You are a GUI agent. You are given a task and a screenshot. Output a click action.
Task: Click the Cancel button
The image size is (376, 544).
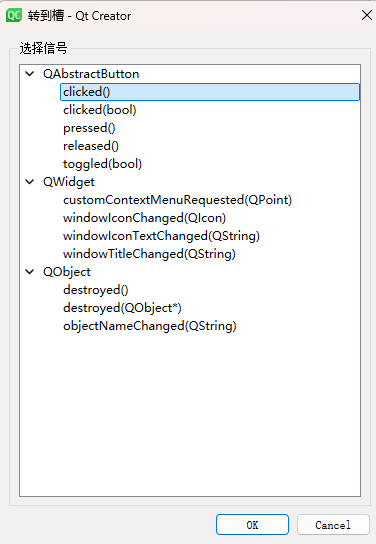[x=333, y=525]
